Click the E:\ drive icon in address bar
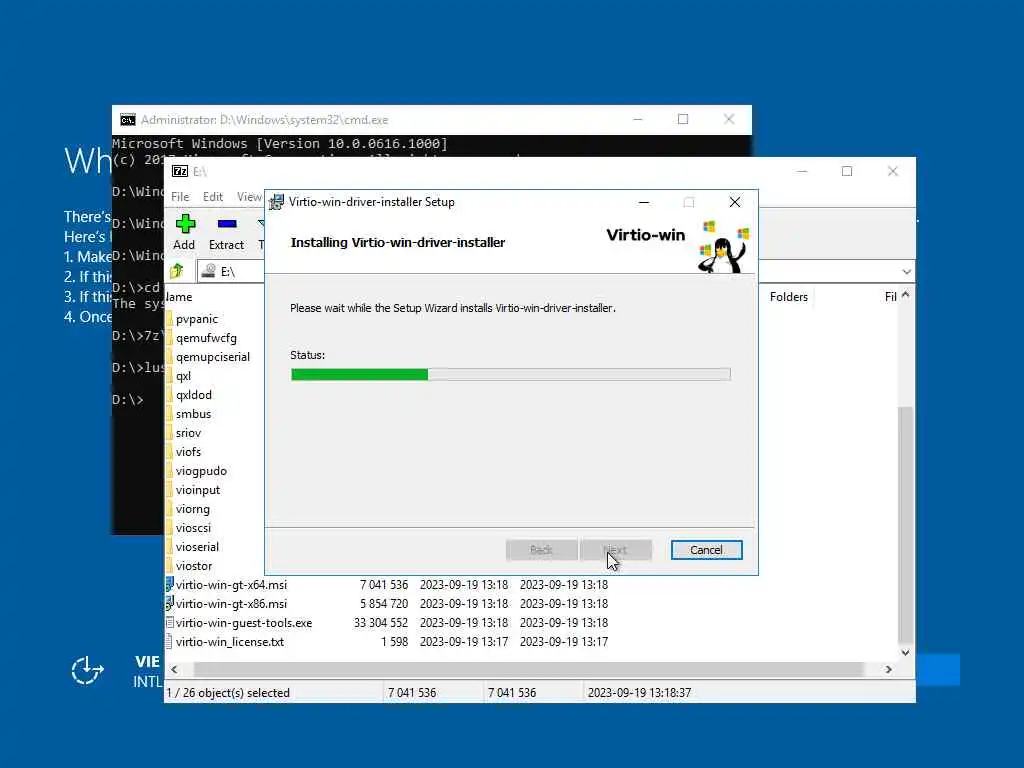Viewport: 1024px width, 768px height. coord(209,271)
